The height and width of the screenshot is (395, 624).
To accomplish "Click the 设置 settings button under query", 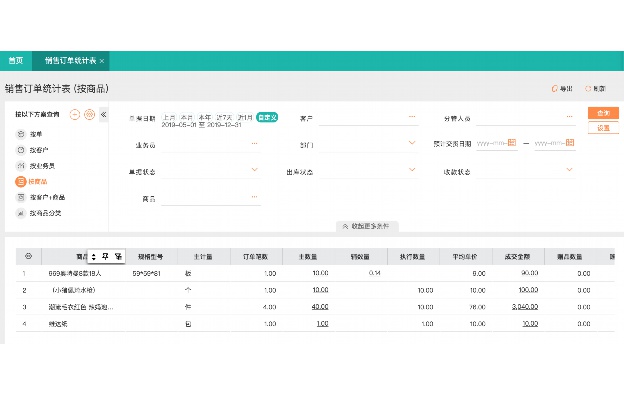I will tap(603, 128).
